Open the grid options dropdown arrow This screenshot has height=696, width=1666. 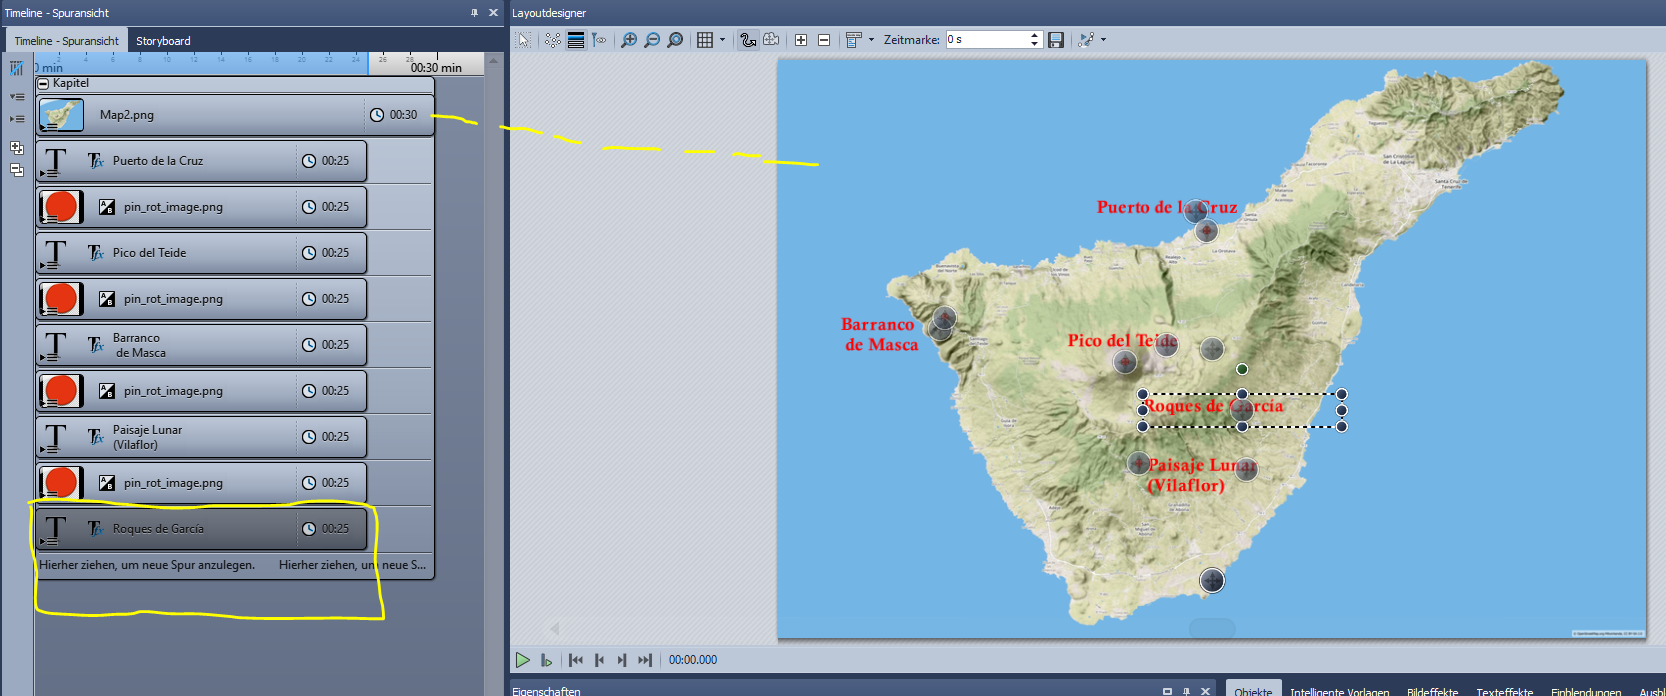click(723, 40)
